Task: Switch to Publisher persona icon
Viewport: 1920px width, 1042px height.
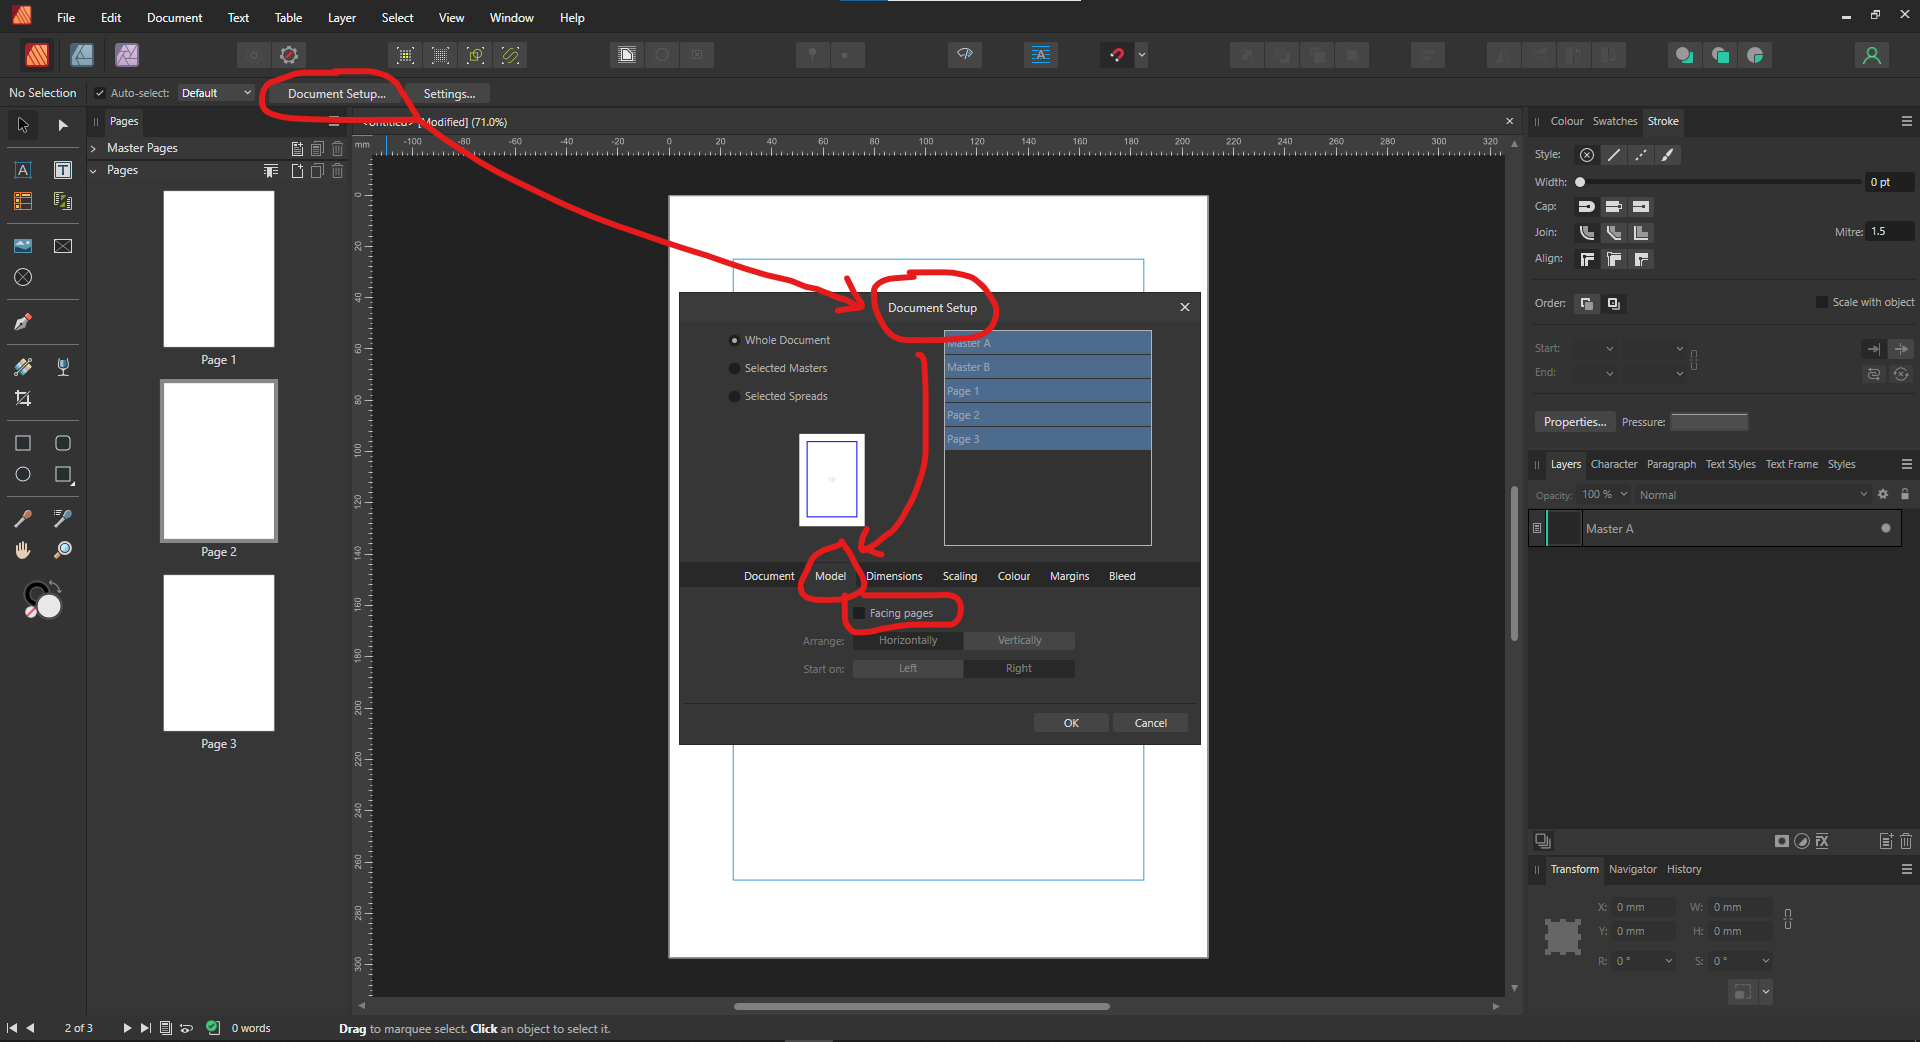Action: pos(37,55)
